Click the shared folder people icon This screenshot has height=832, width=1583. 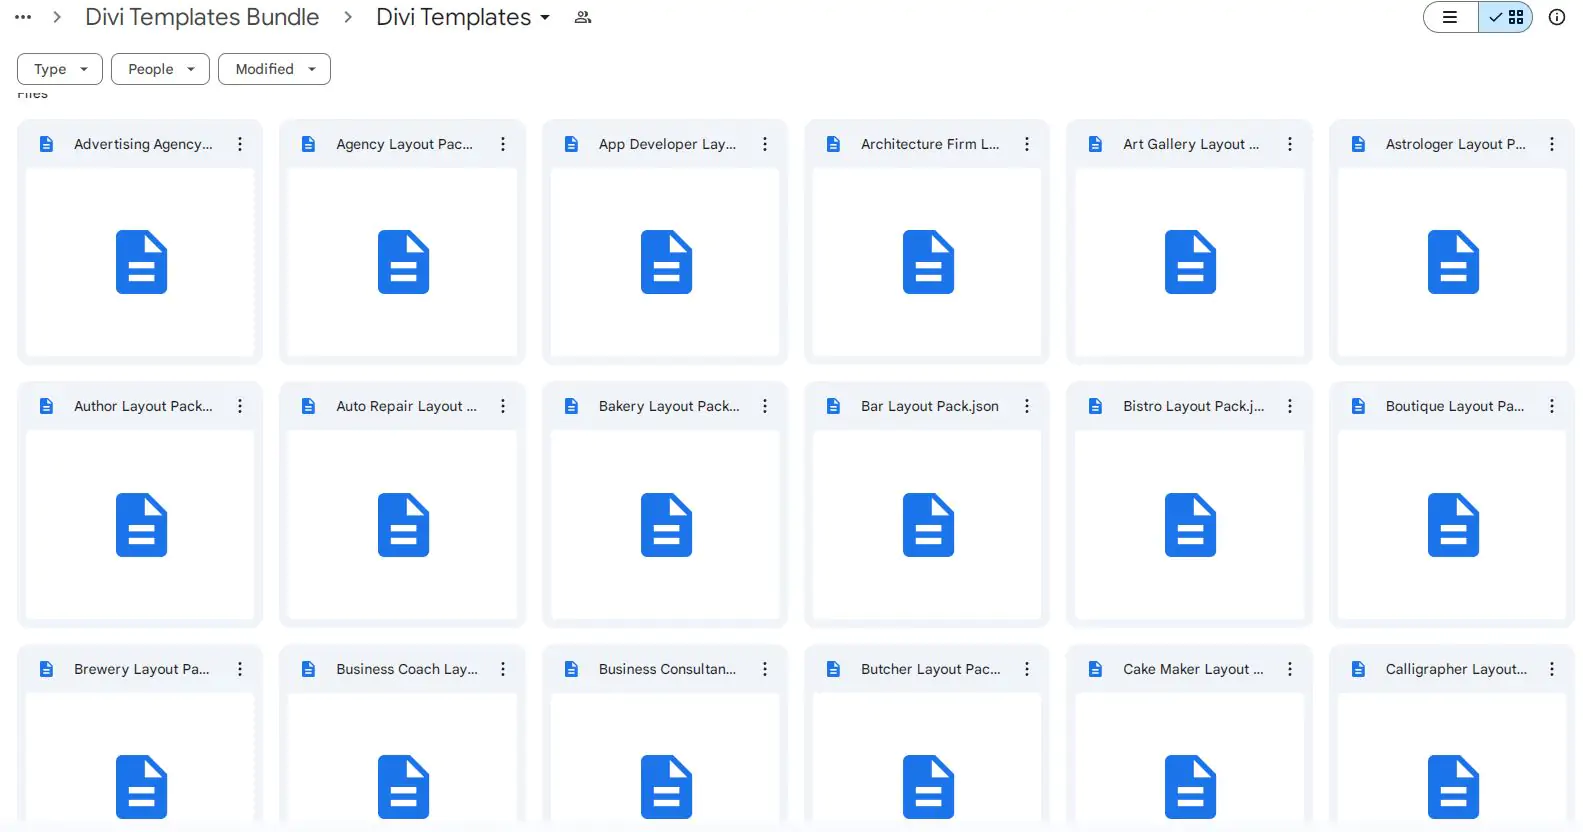tap(583, 18)
